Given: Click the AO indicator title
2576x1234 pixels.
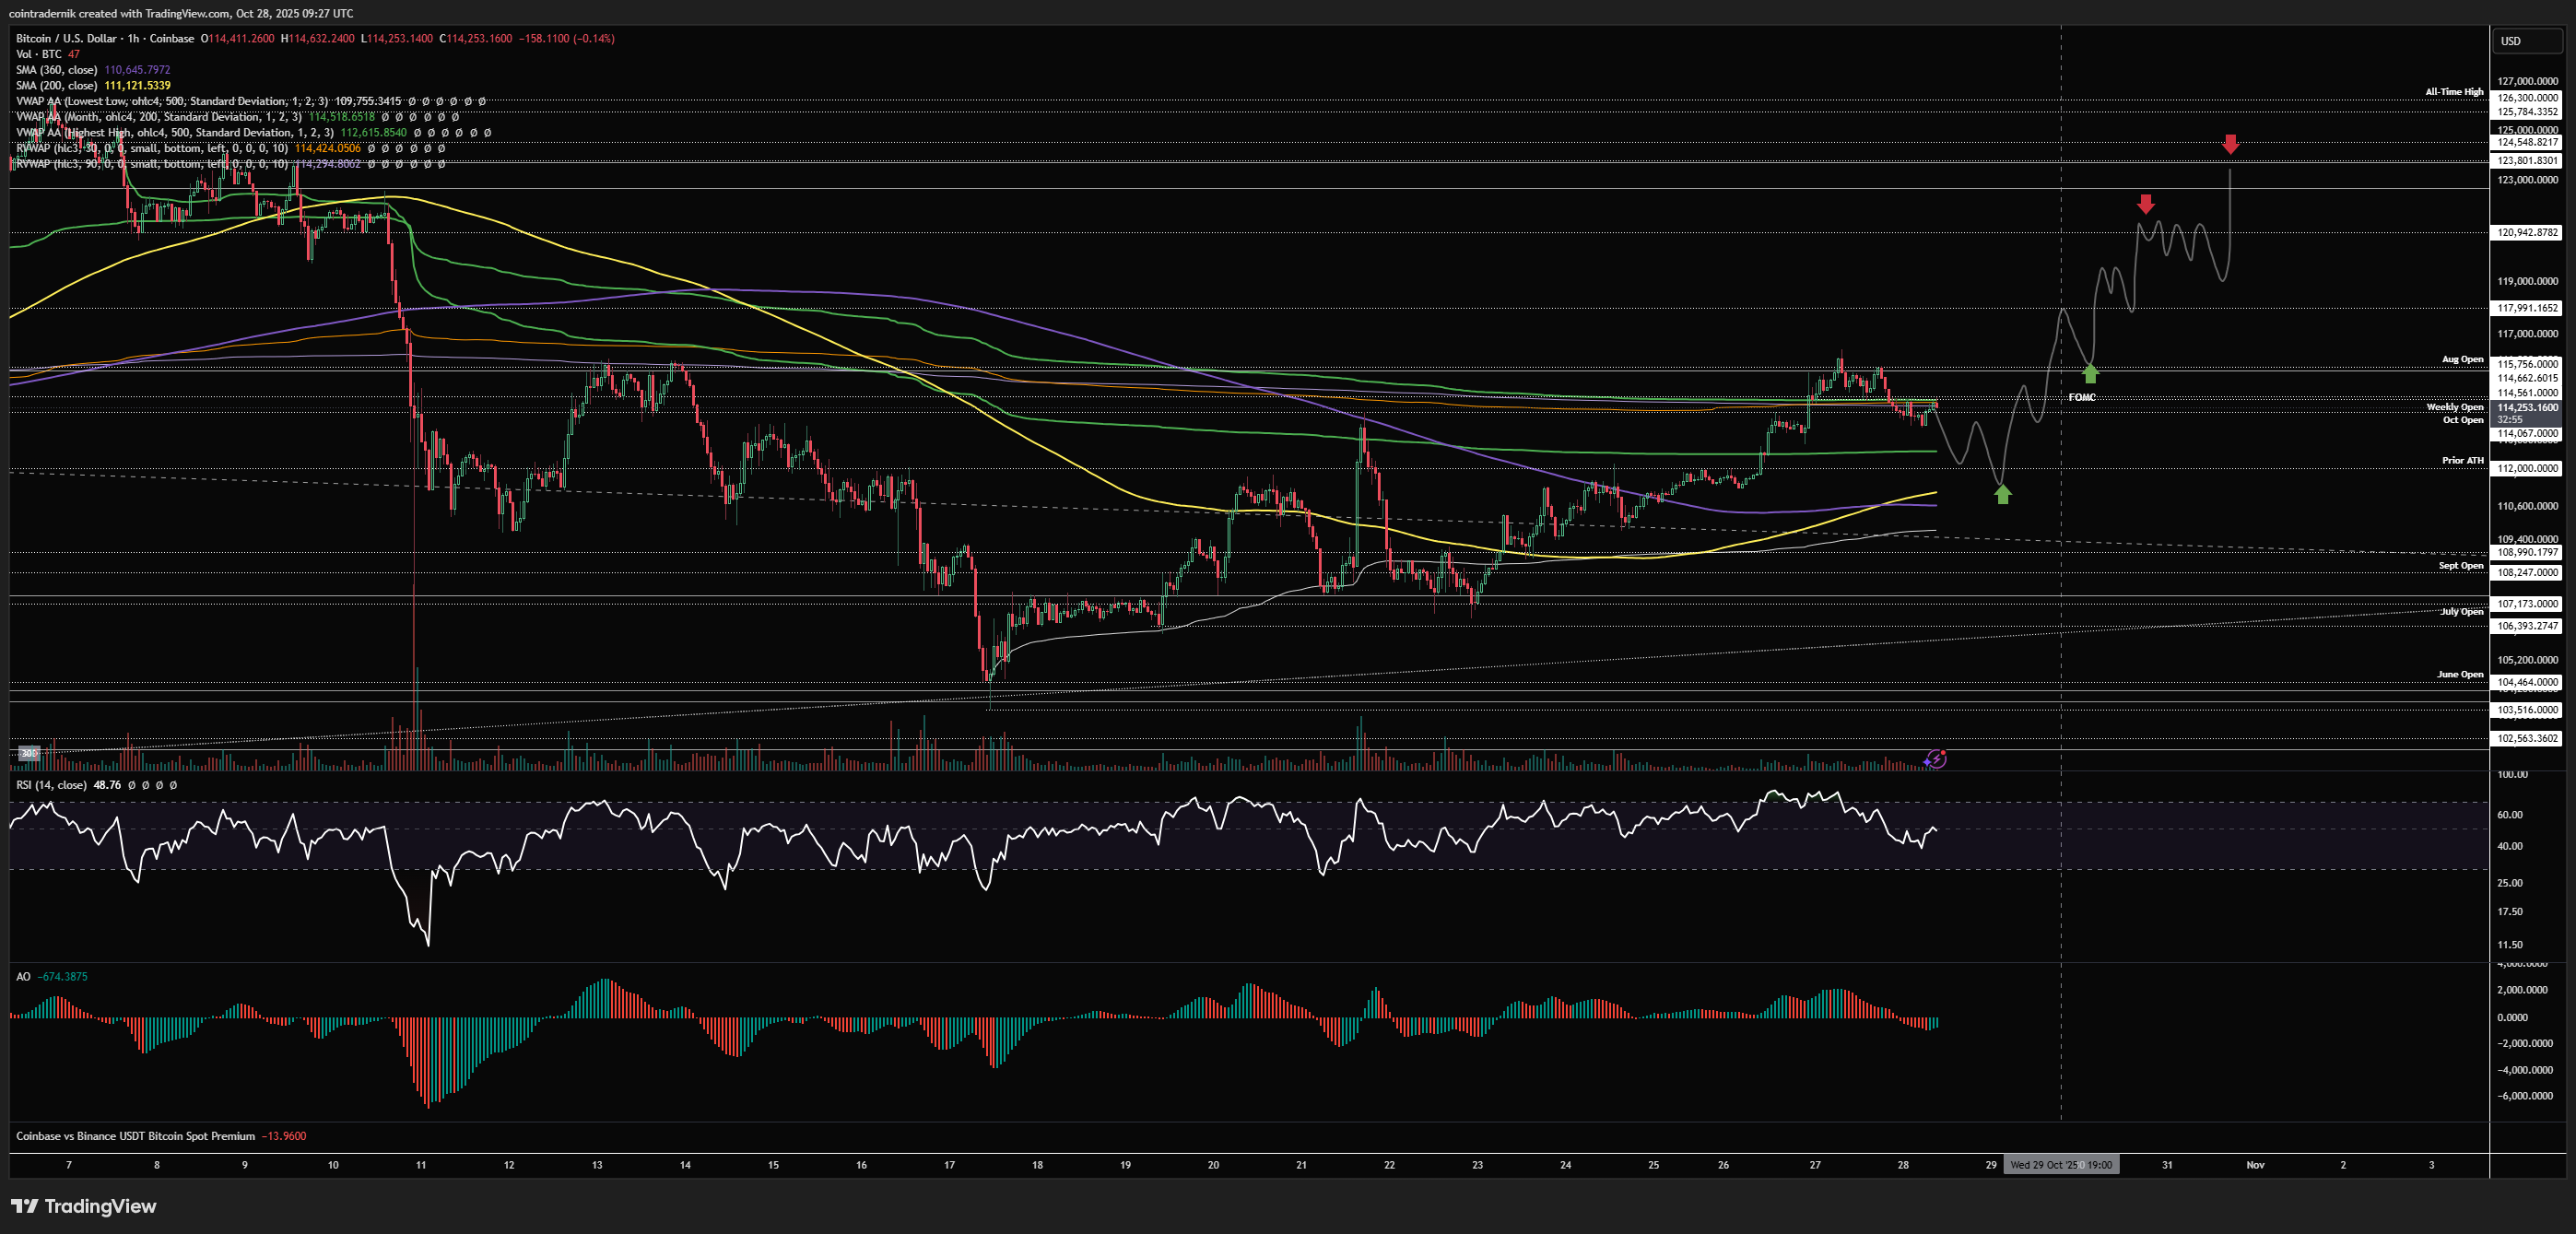Looking at the screenshot, I should [x=23, y=977].
